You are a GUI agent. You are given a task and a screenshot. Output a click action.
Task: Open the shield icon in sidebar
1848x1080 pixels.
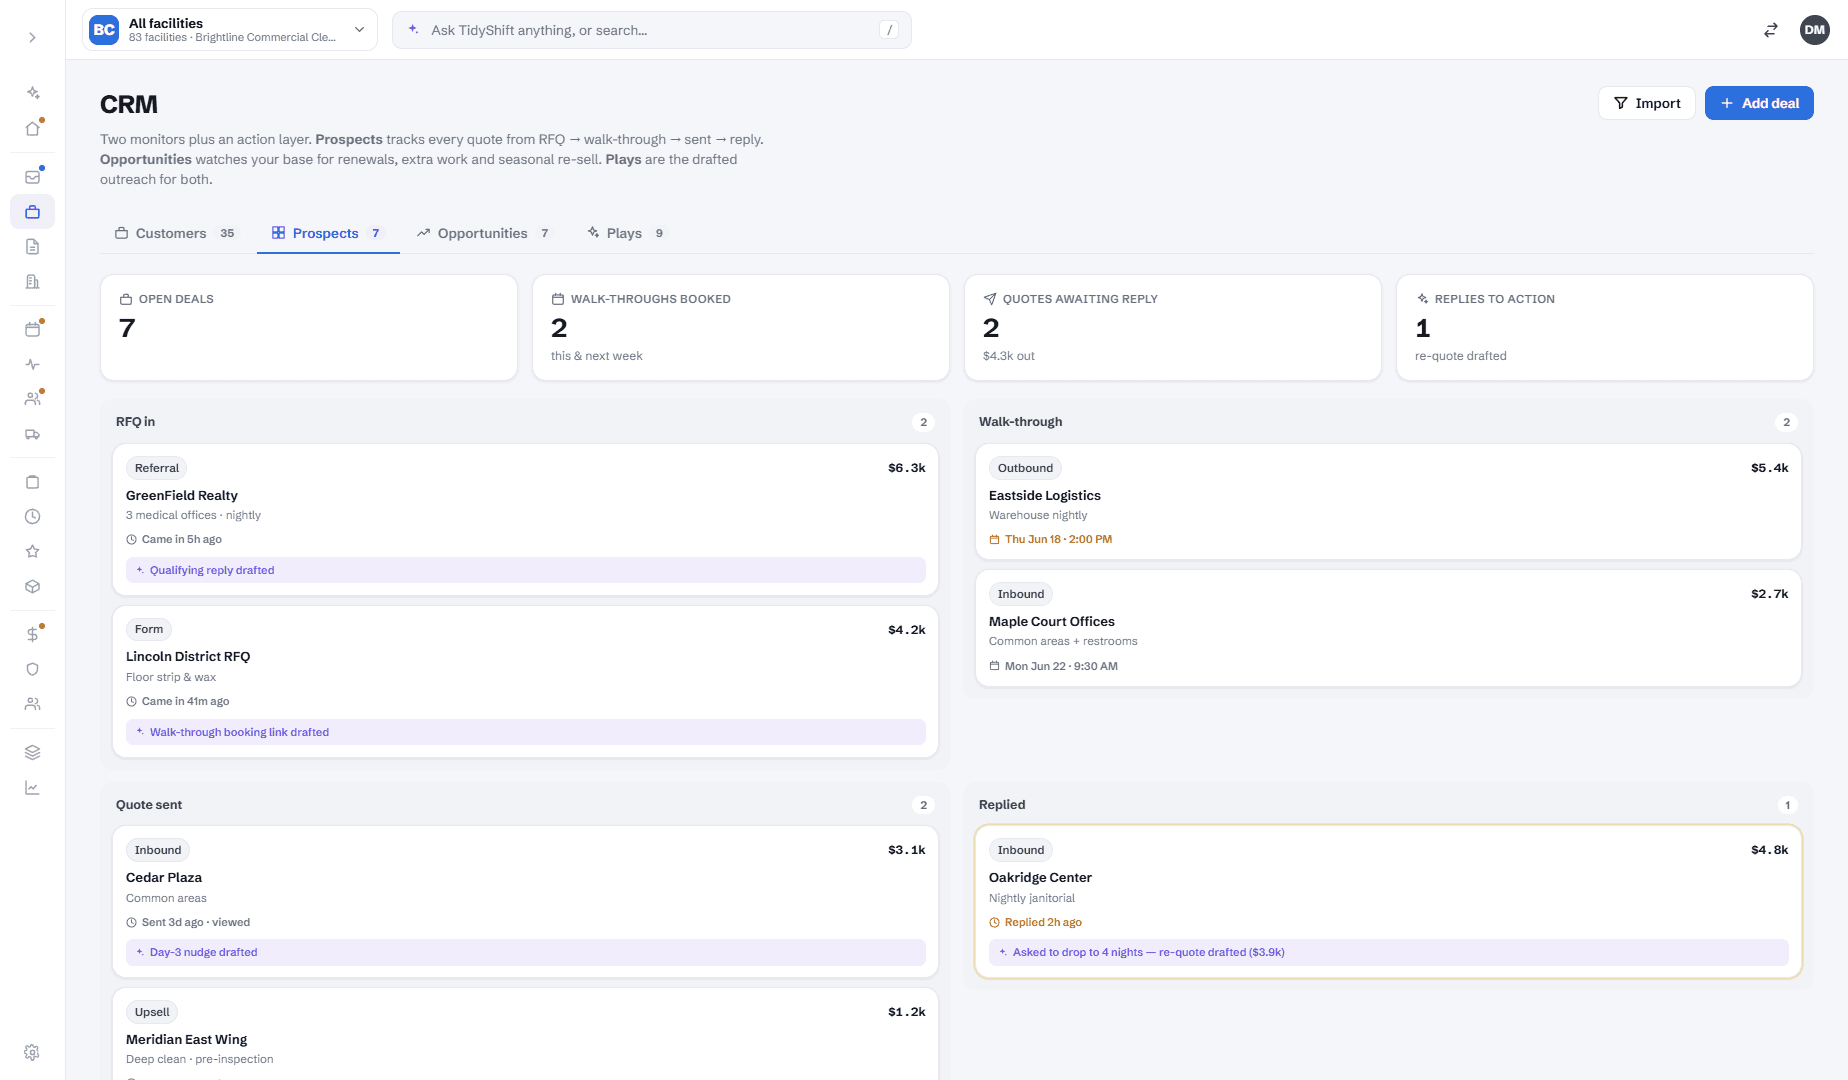32,670
